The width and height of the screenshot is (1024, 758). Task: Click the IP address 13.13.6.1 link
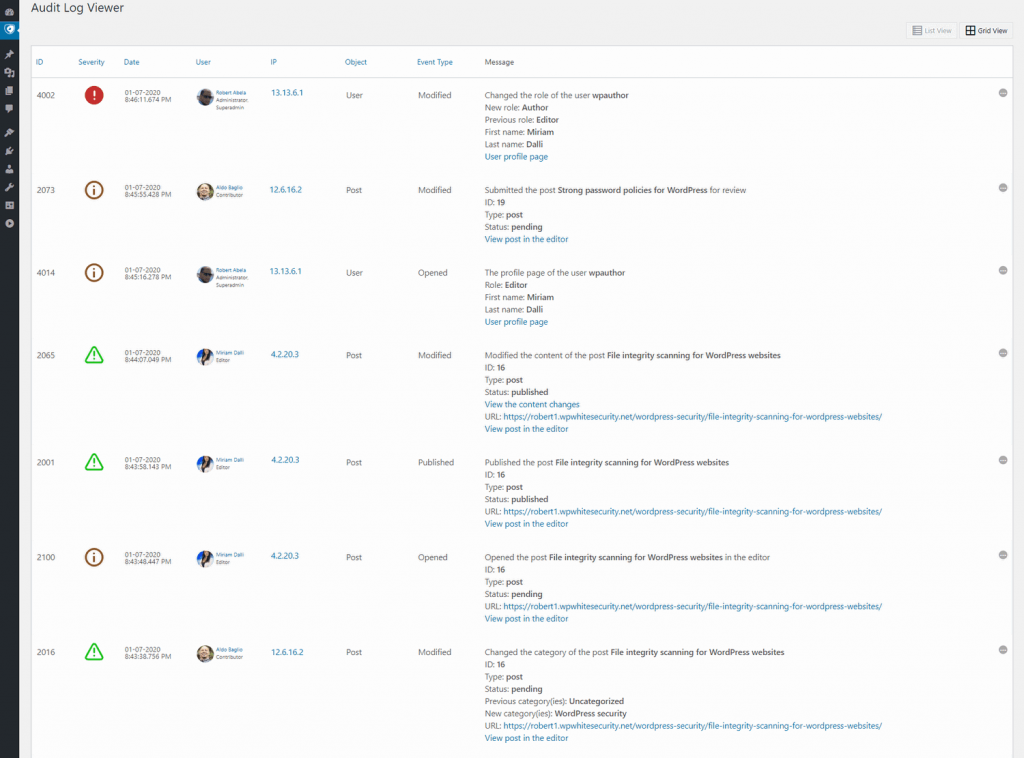point(285,95)
